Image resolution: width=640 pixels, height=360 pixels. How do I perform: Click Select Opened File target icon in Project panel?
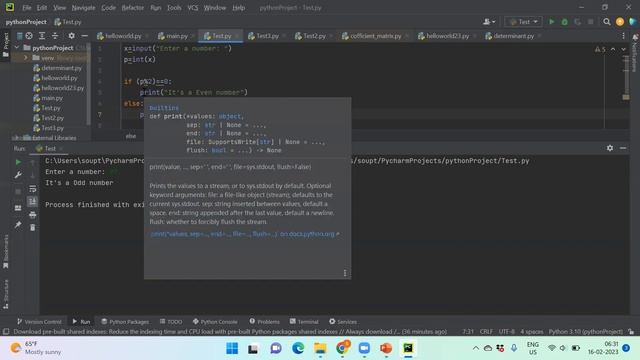[29, 36]
